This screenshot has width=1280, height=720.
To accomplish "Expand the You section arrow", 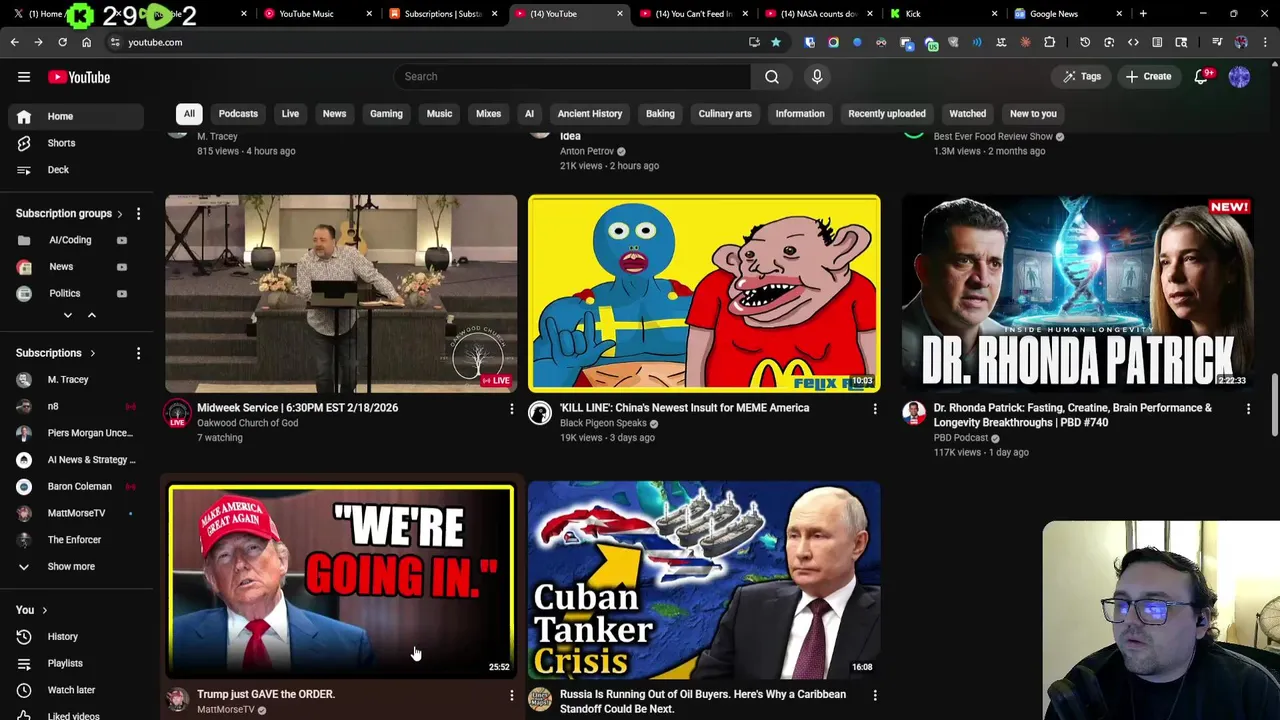I will [x=44, y=610].
